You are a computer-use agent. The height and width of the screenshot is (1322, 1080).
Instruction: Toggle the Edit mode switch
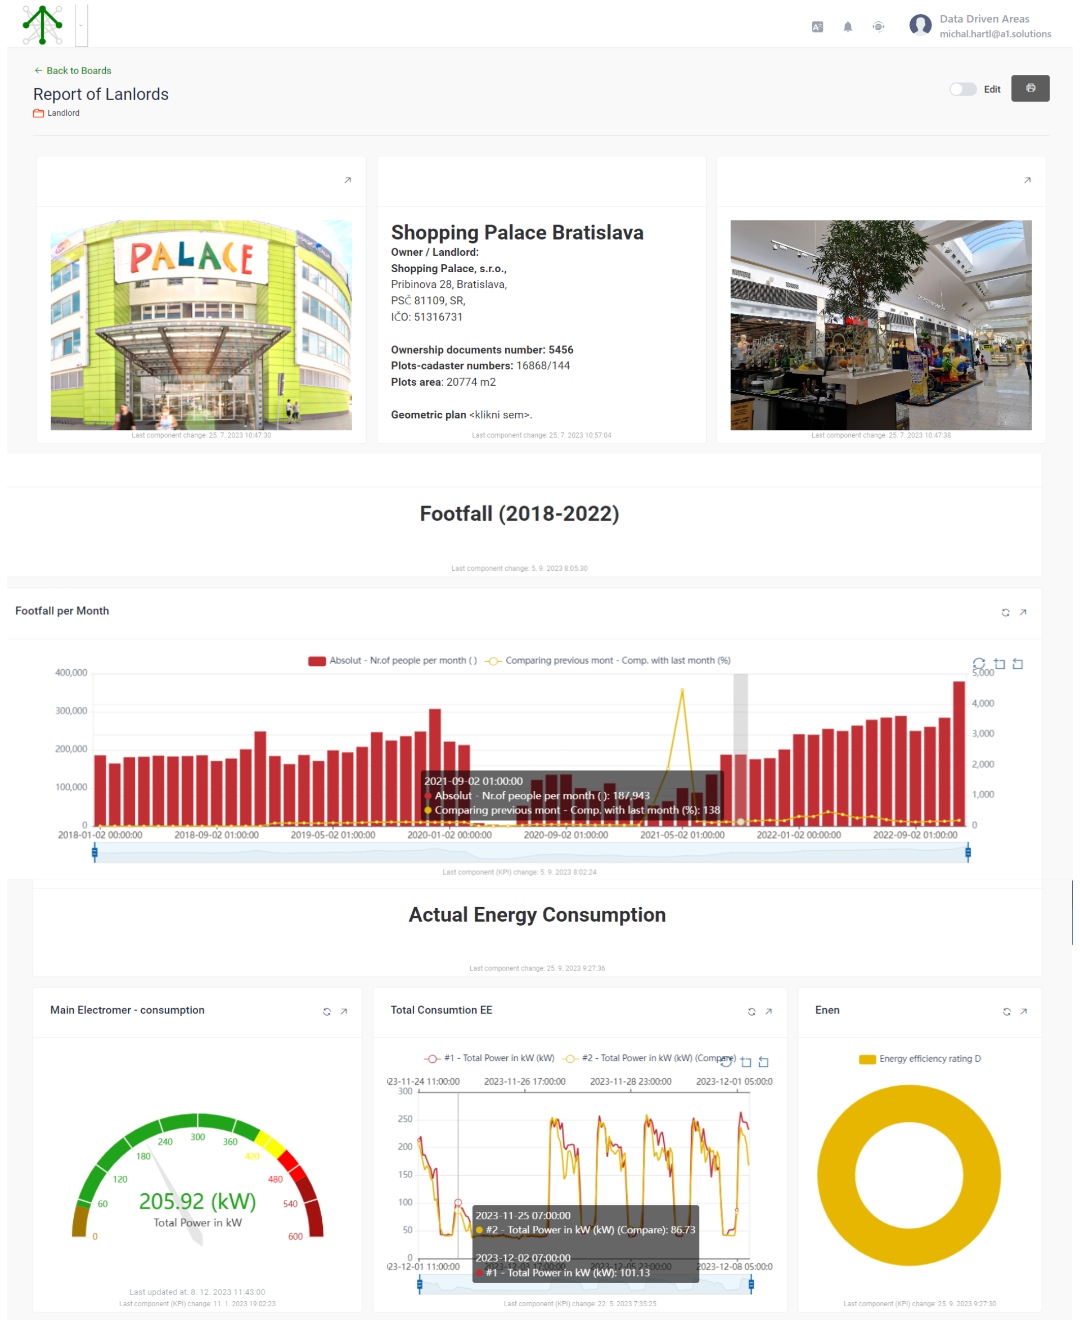click(962, 89)
